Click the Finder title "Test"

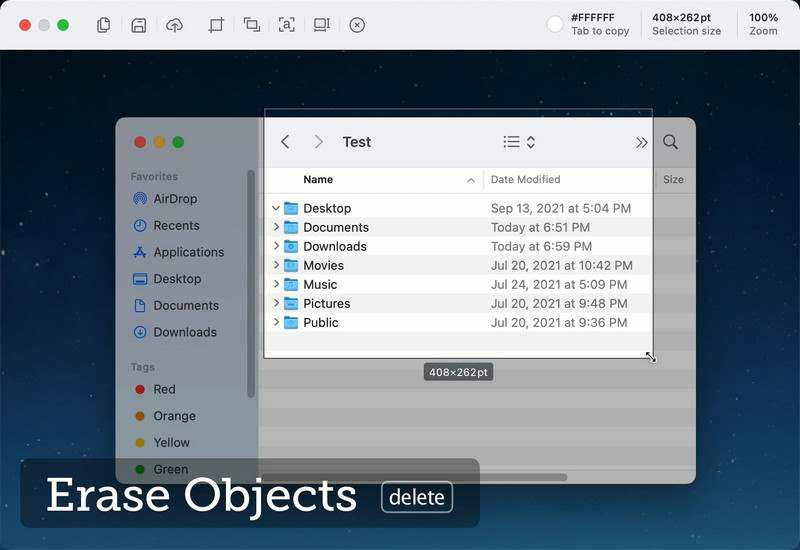tap(357, 142)
